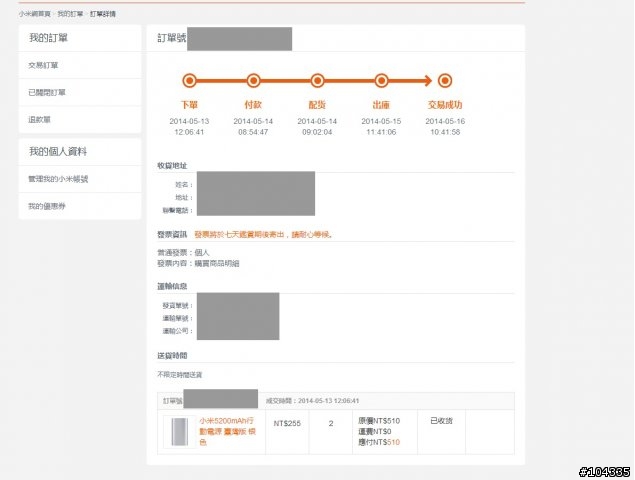Click the 已收货 order status text
Screen dimensions: 635x480
coord(441,421)
